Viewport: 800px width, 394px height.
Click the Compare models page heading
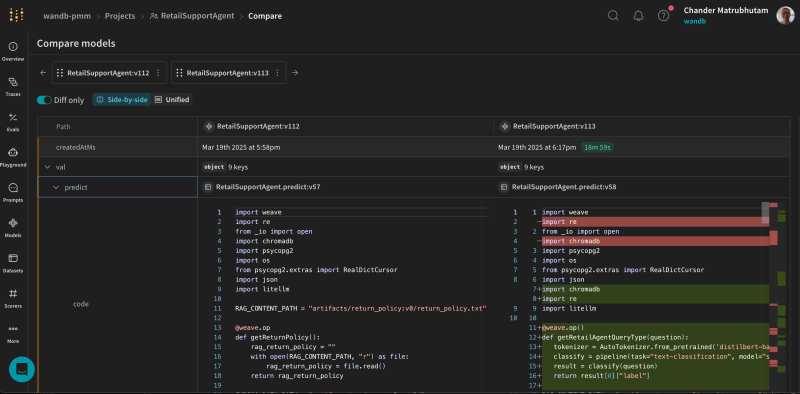pos(76,43)
